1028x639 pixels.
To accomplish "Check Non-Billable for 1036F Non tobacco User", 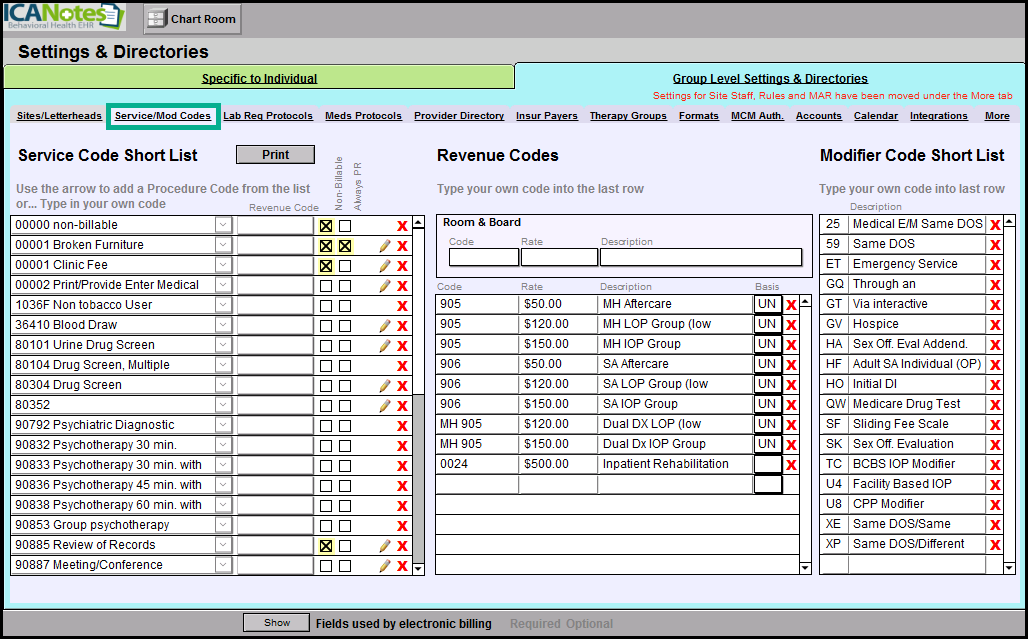I will point(326,306).
